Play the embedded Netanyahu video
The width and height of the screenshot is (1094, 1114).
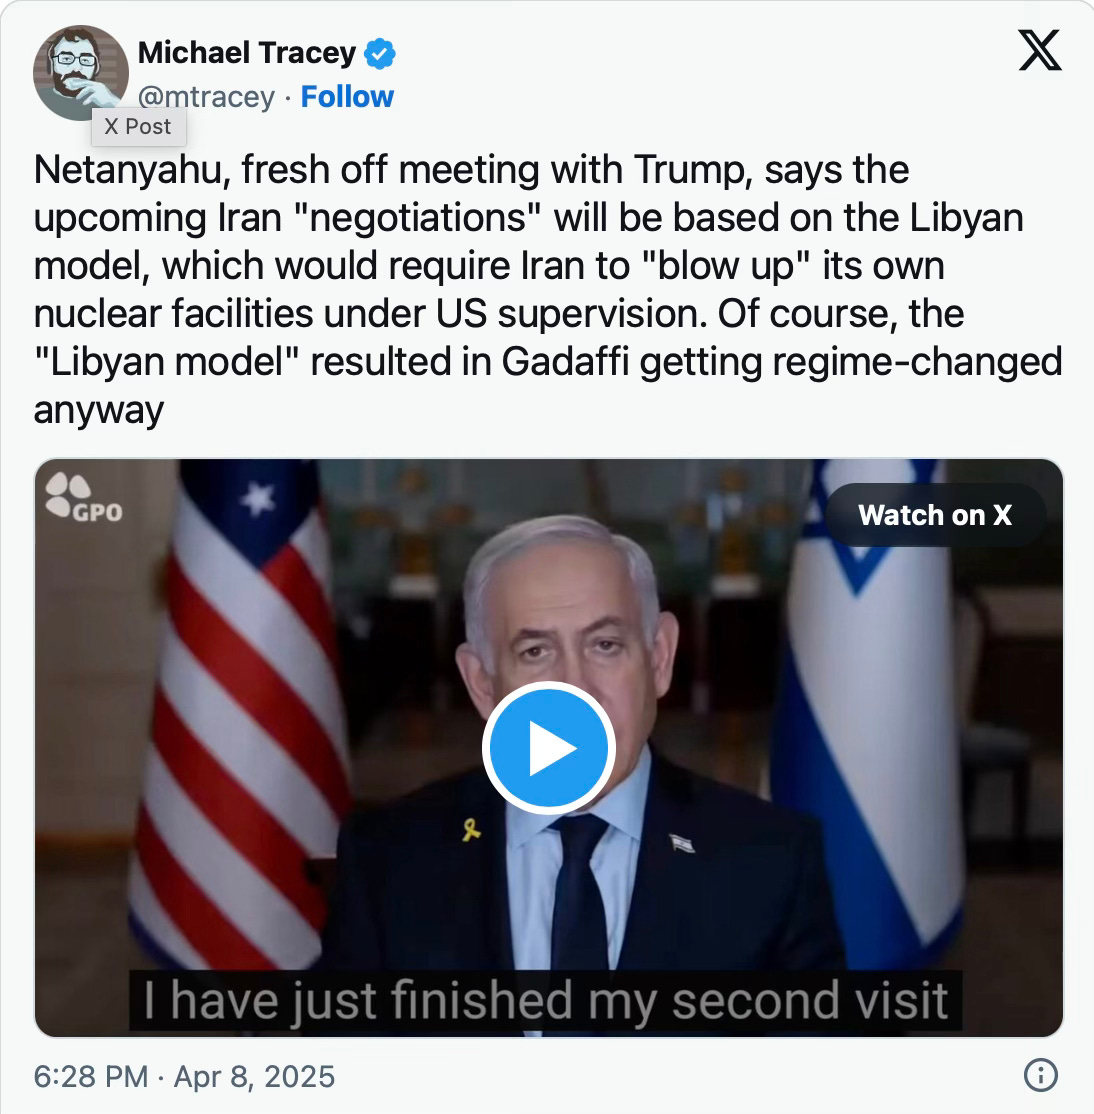[548, 747]
